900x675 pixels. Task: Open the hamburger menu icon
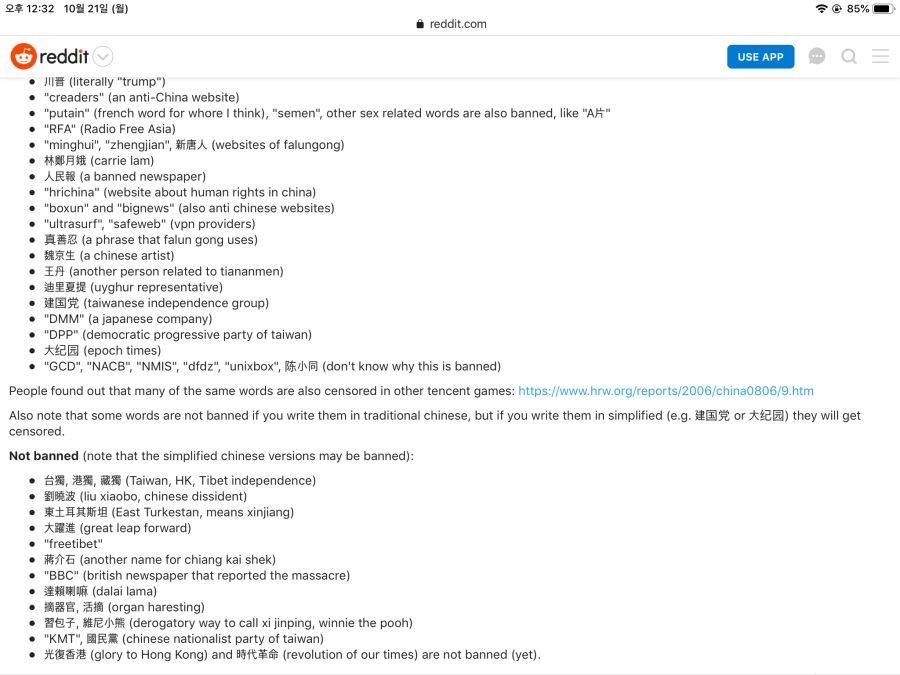pyautogui.click(x=880, y=57)
